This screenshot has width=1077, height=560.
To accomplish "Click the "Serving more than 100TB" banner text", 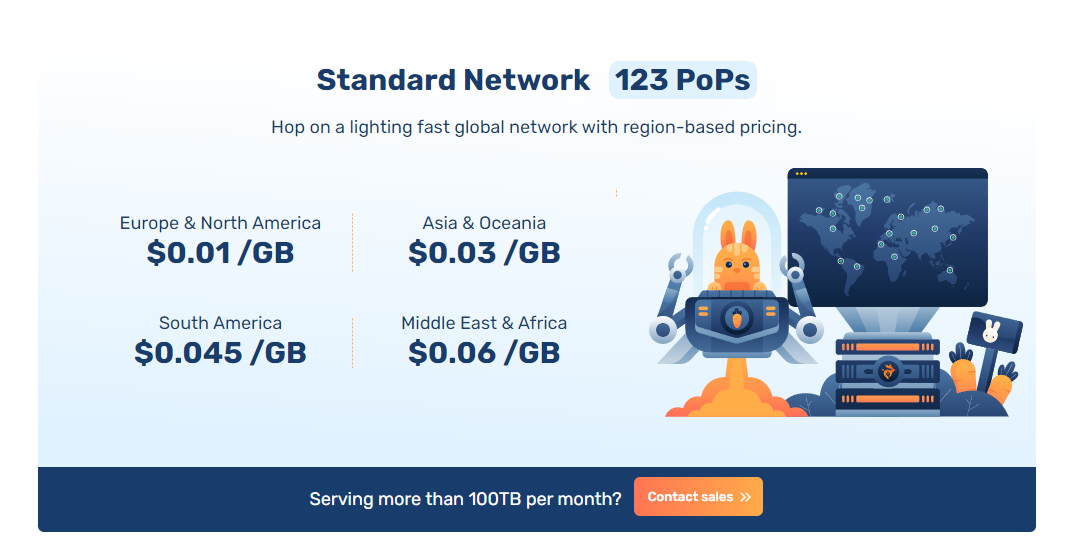I will 465,498.
